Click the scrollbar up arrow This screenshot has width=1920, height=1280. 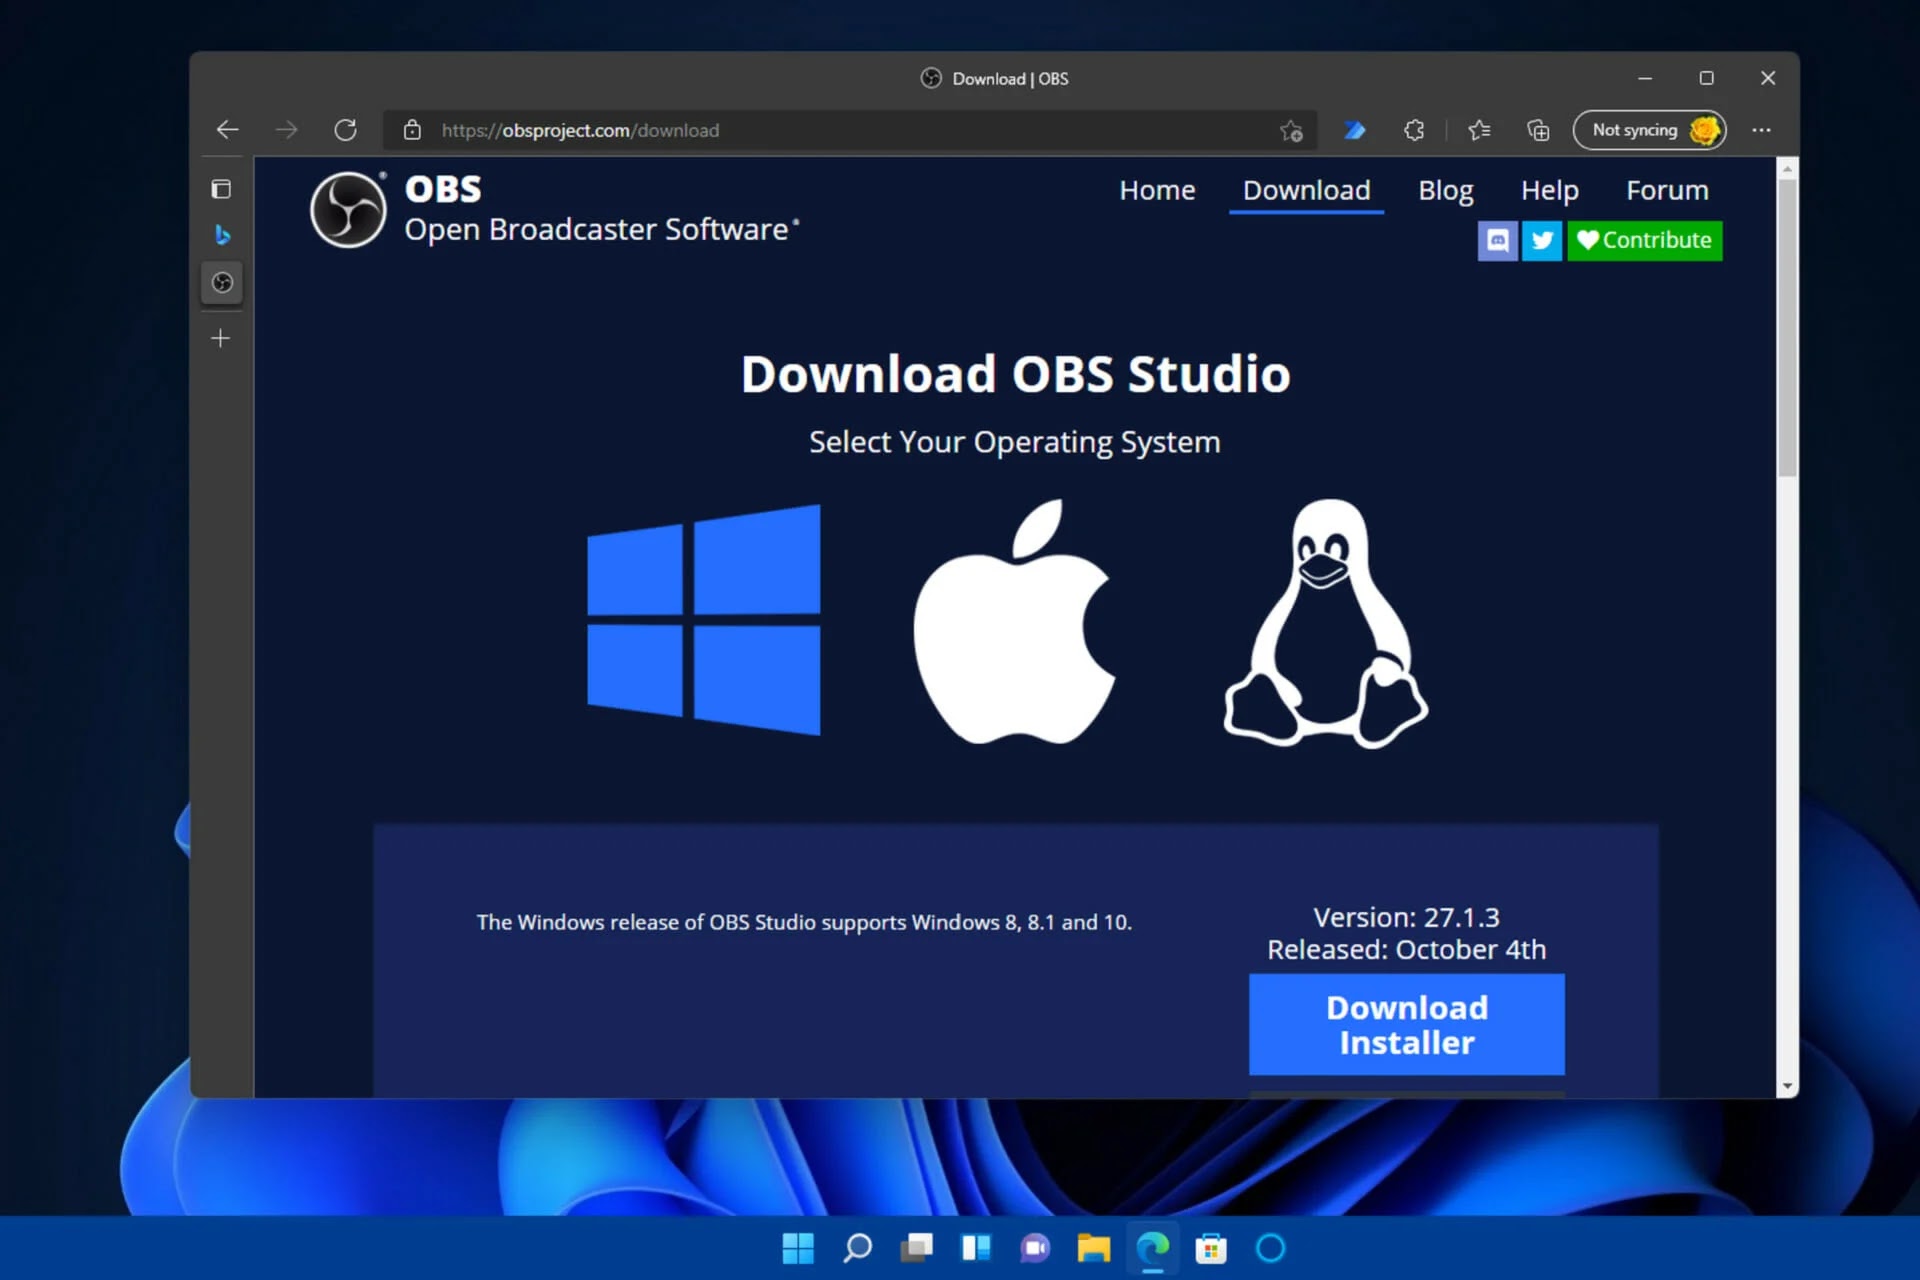point(1787,169)
